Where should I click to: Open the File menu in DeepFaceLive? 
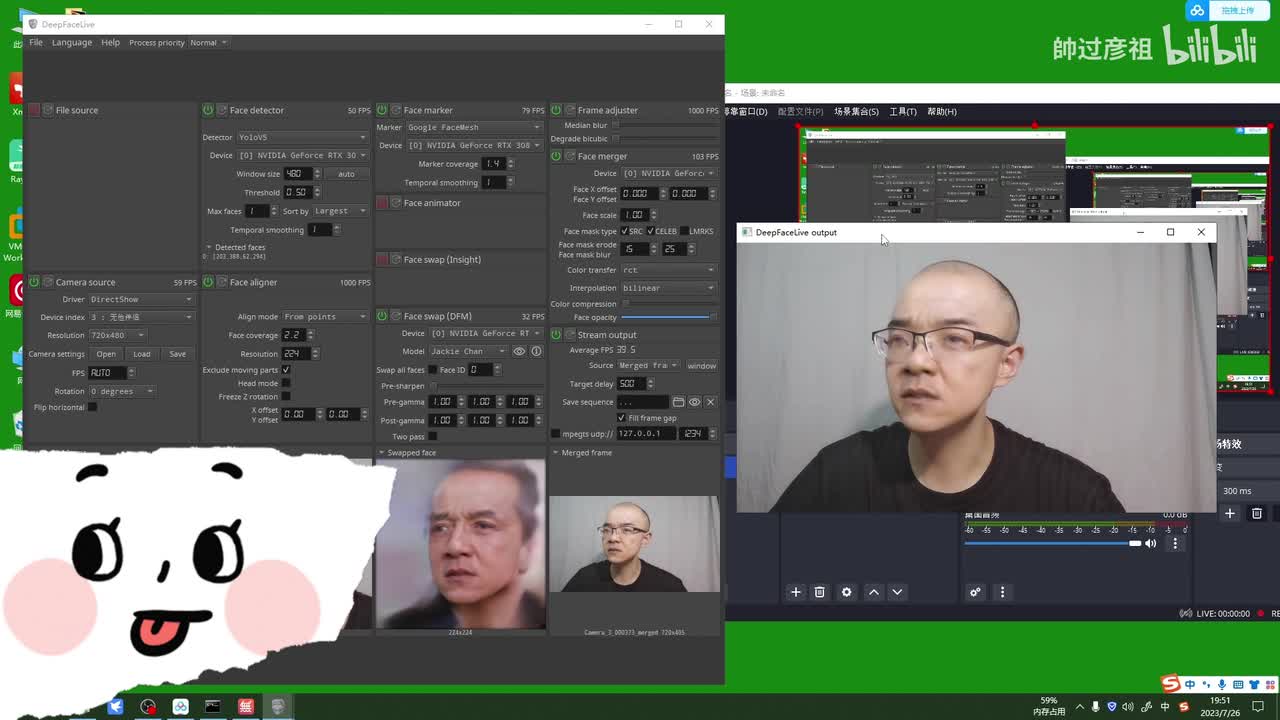[x=36, y=43]
